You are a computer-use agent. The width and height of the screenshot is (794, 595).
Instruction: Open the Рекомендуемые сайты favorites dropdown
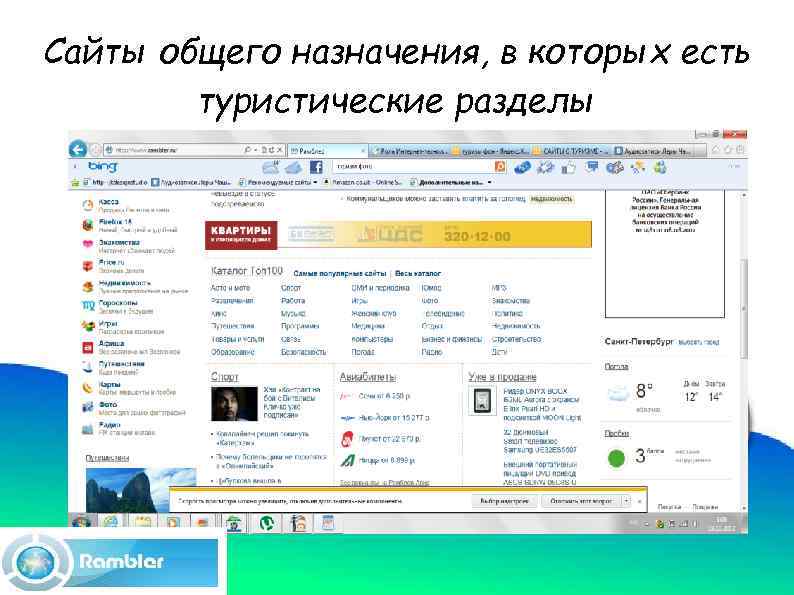[277, 182]
